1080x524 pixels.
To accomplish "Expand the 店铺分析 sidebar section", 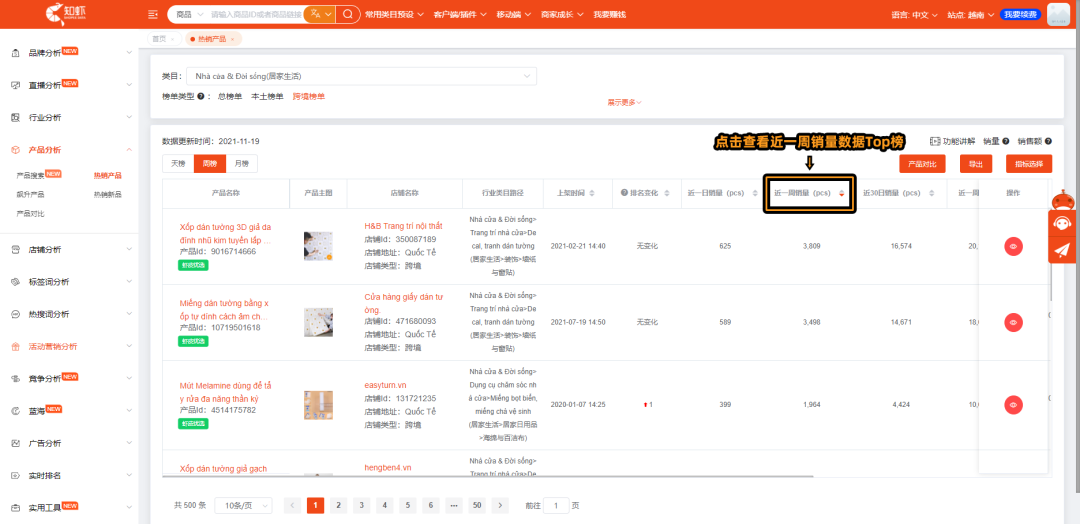I will (68, 249).
